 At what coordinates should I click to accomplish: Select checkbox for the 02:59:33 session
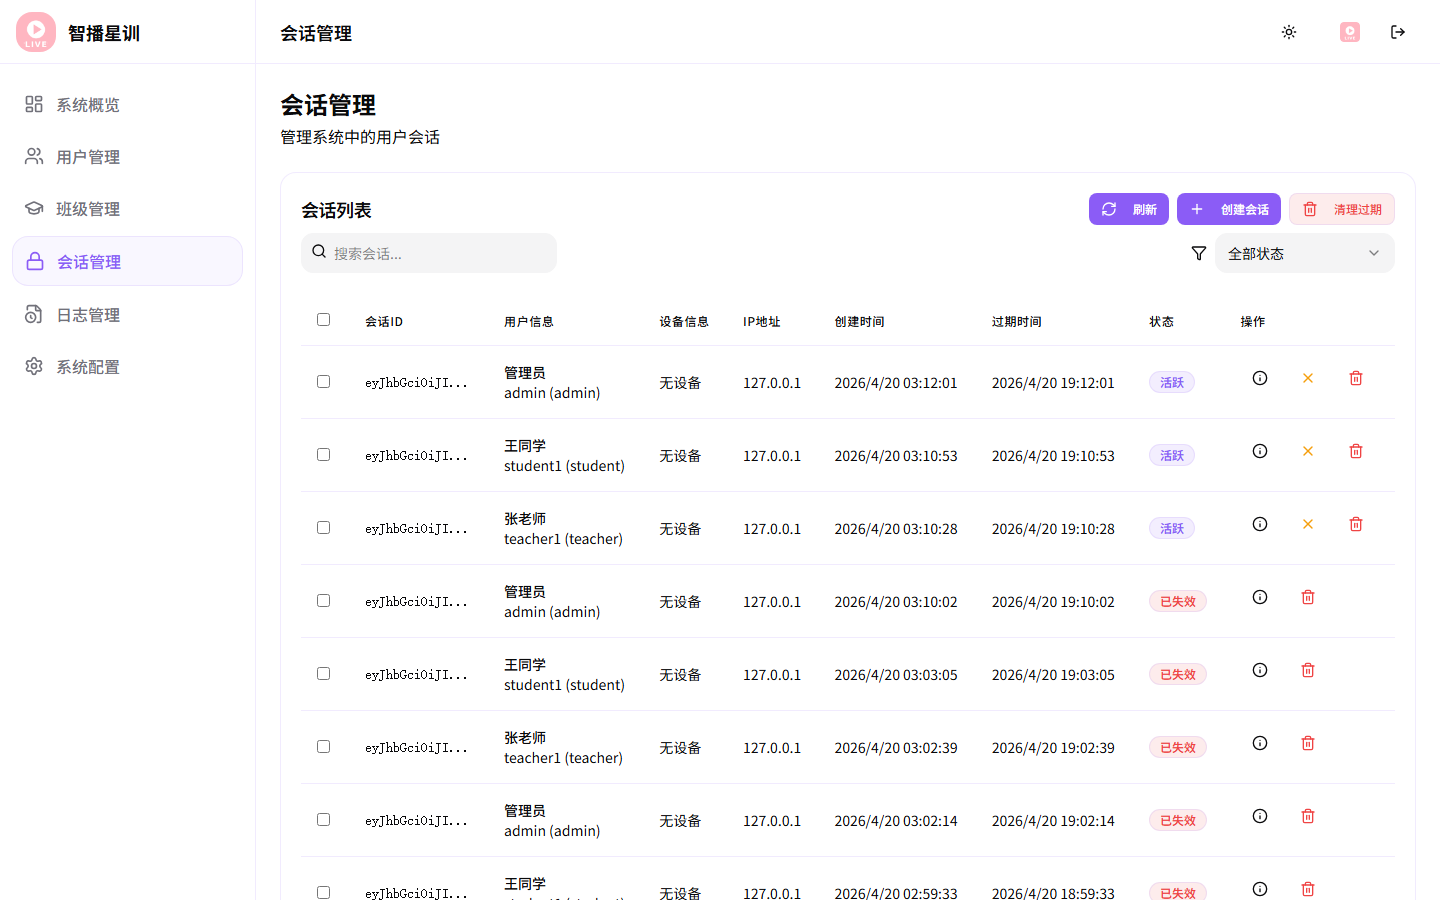323,892
